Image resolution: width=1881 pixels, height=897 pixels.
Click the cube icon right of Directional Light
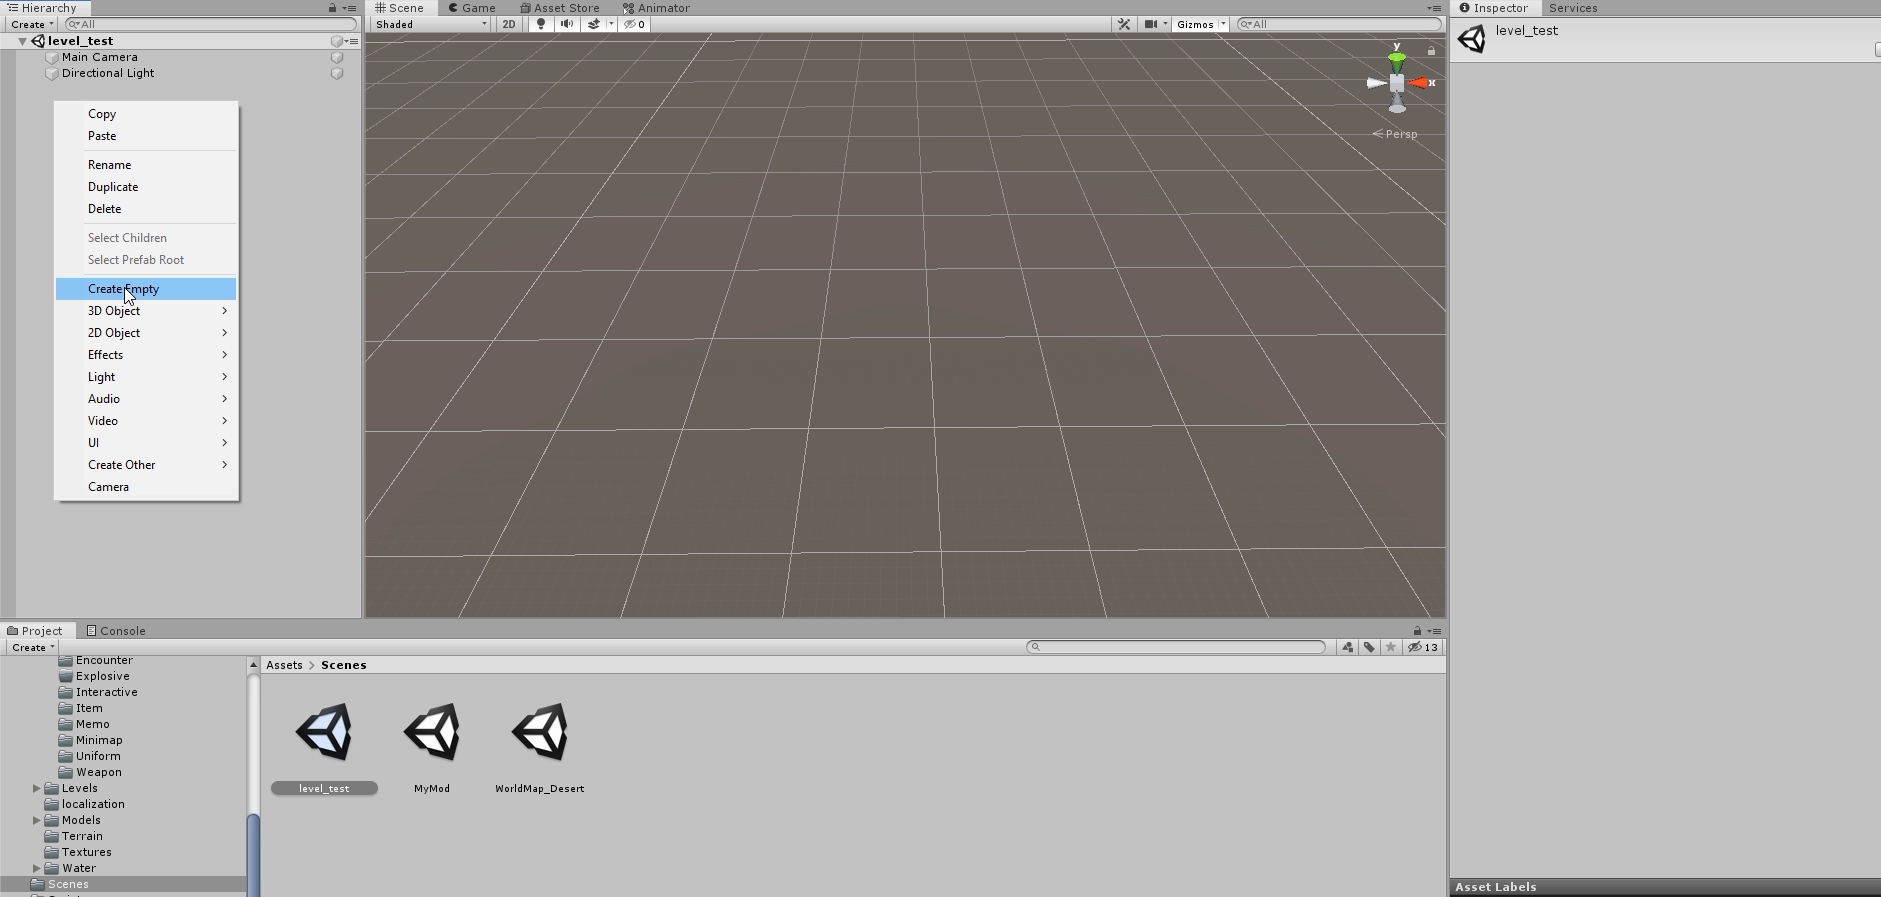click(x=337, y=73)
